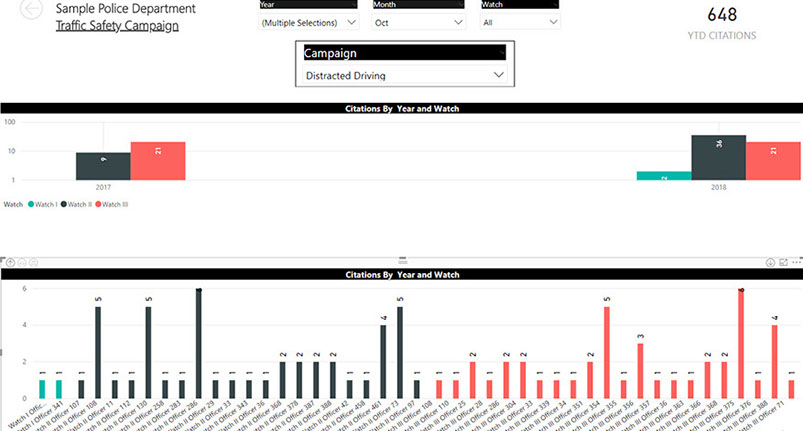Click the back arrow button

tap(33, 13)
